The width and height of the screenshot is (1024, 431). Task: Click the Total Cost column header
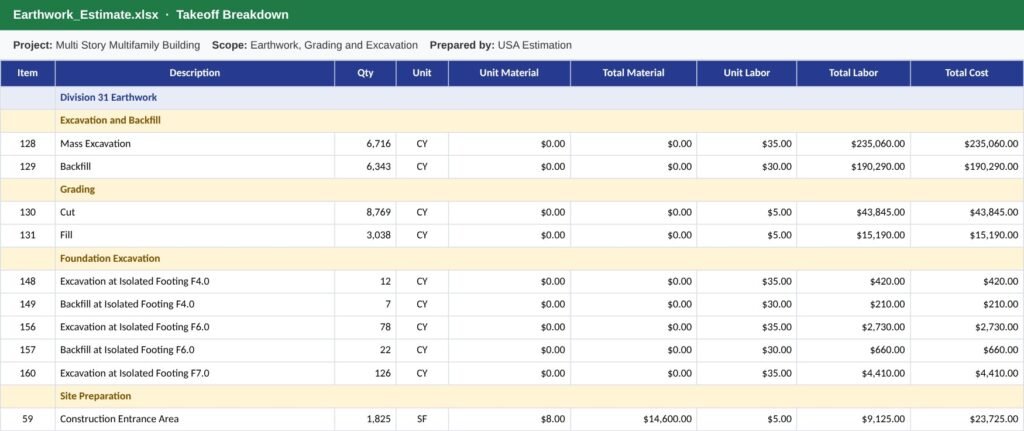pos(967,73)
